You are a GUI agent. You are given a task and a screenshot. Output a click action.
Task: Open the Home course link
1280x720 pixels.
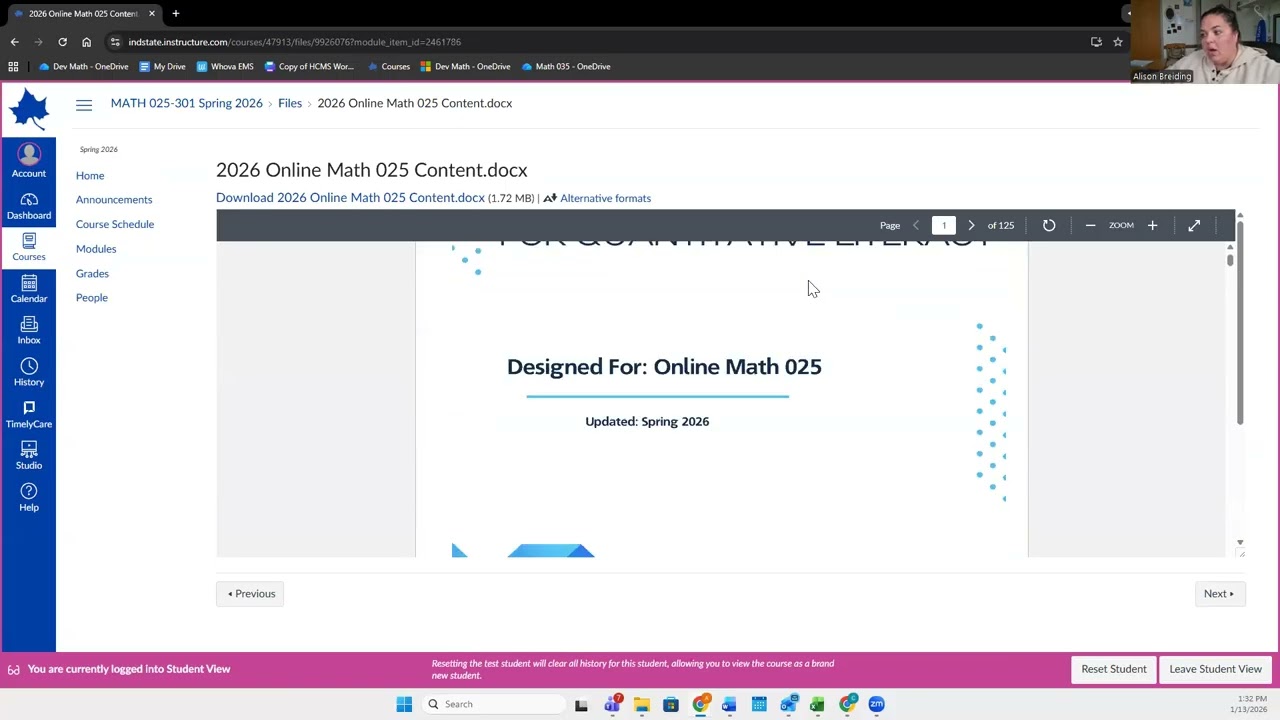pyautogui.click(x=90, y=176)
